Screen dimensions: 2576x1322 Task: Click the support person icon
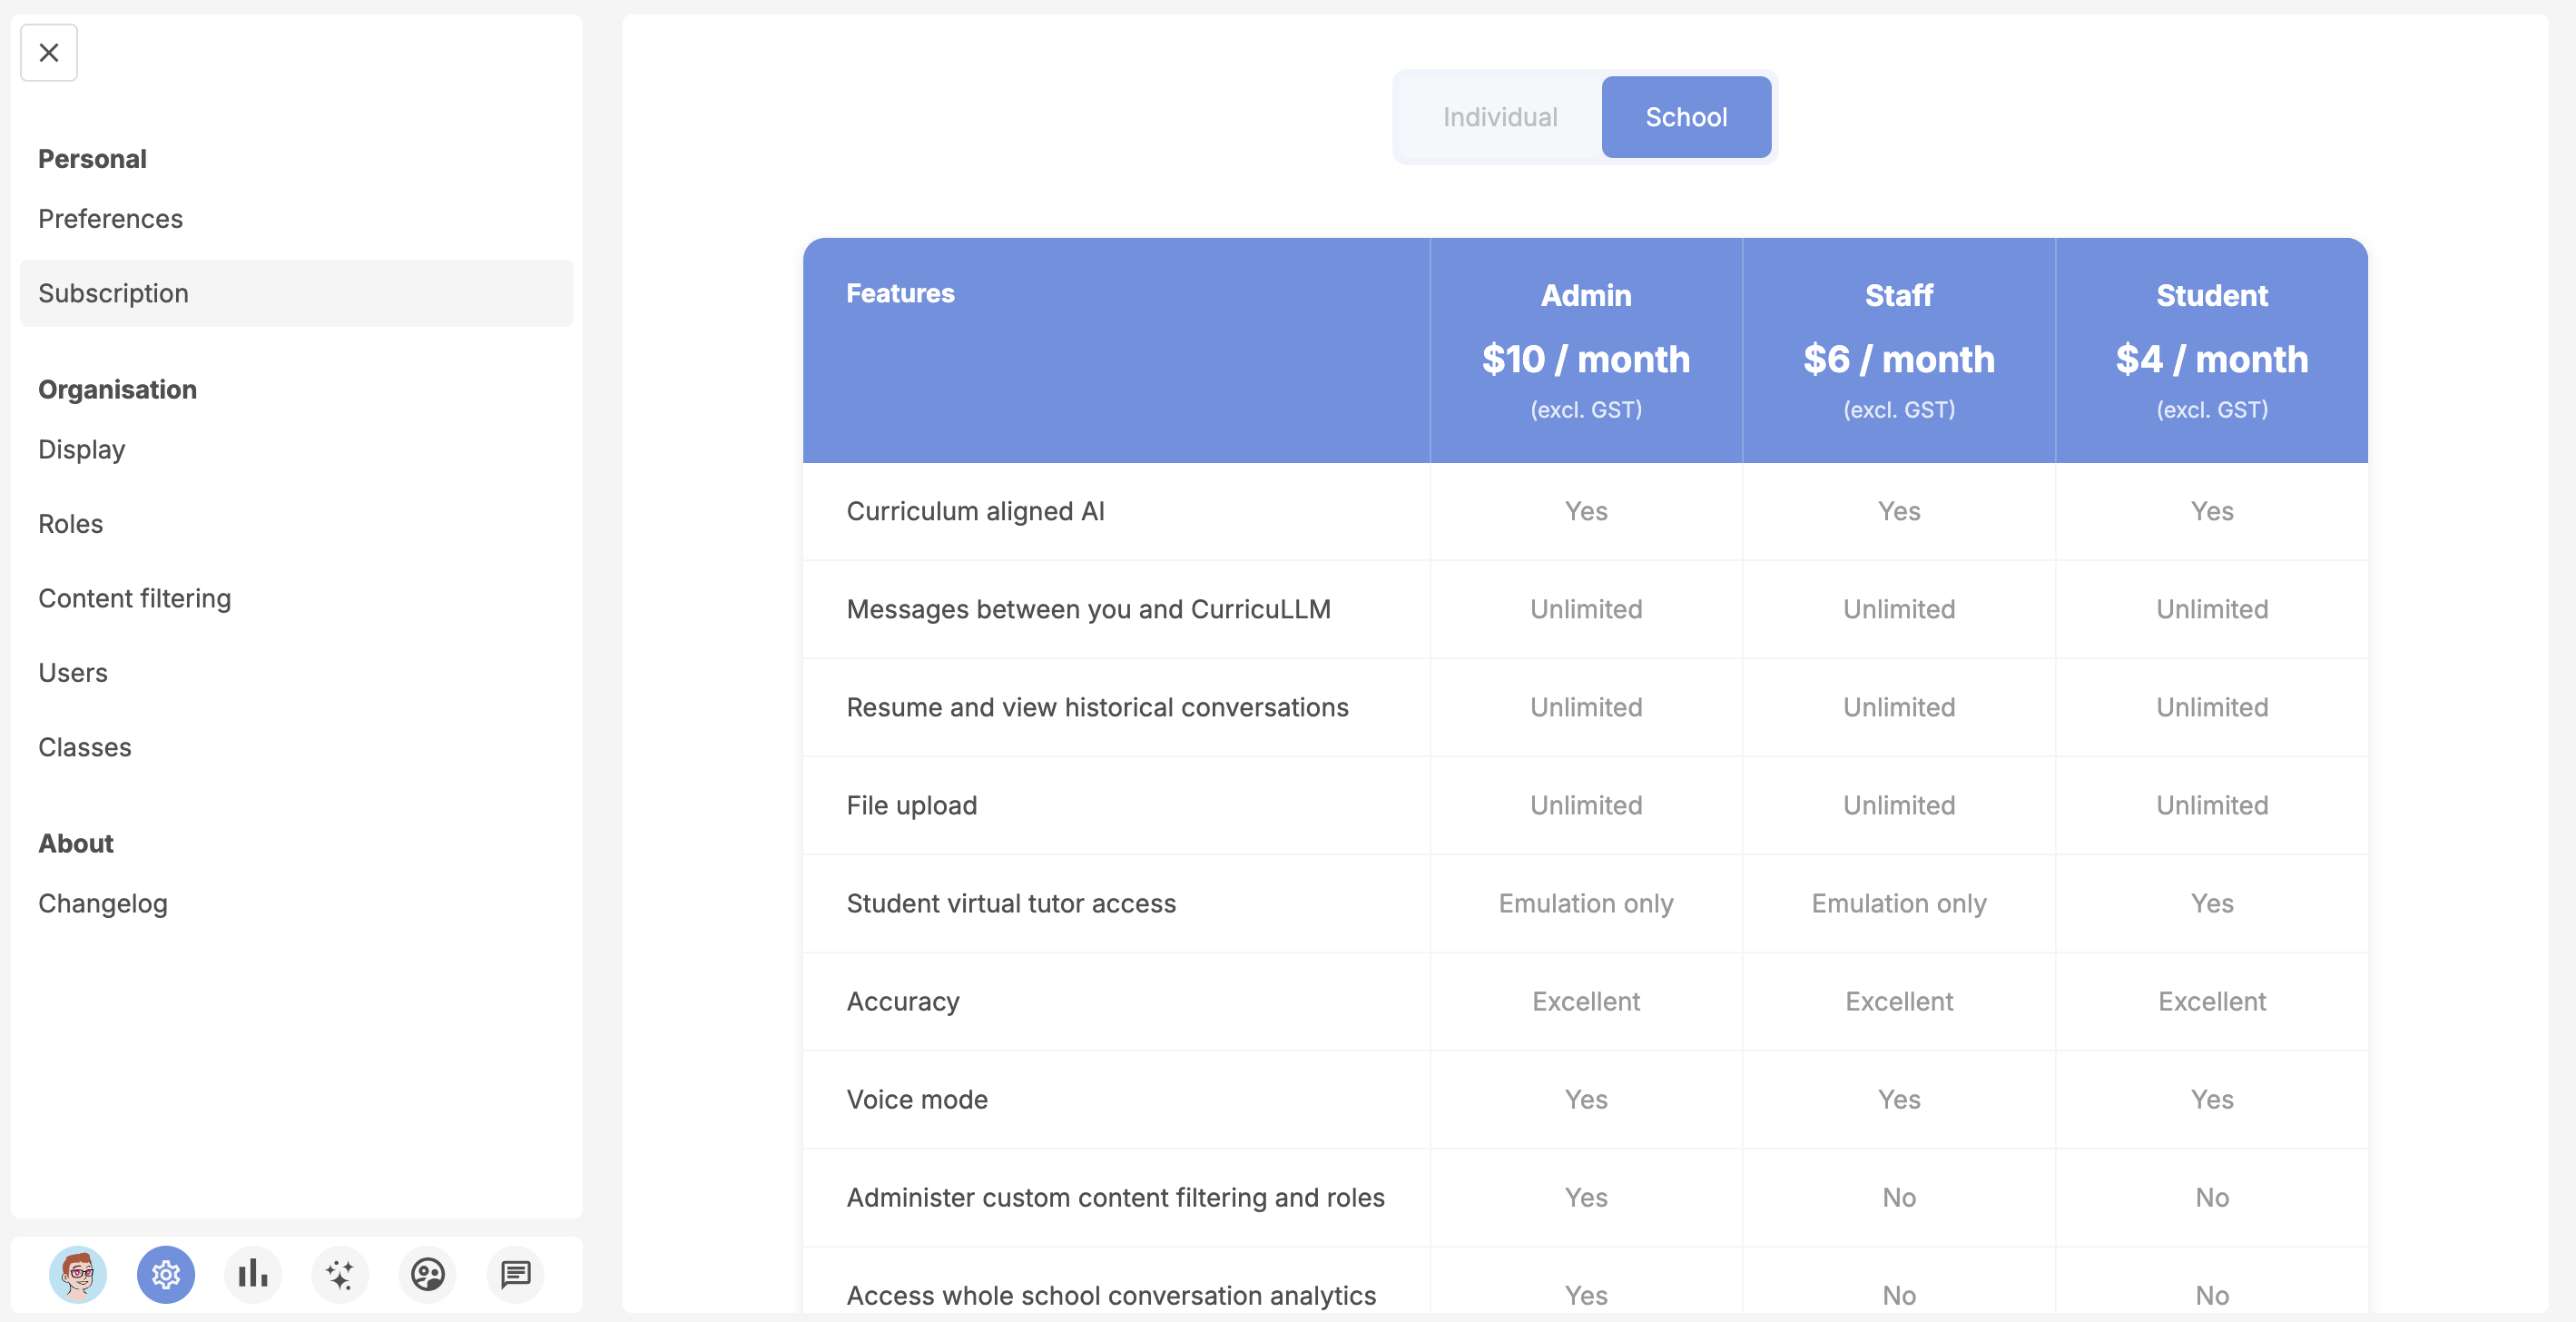pos(428,1275)
